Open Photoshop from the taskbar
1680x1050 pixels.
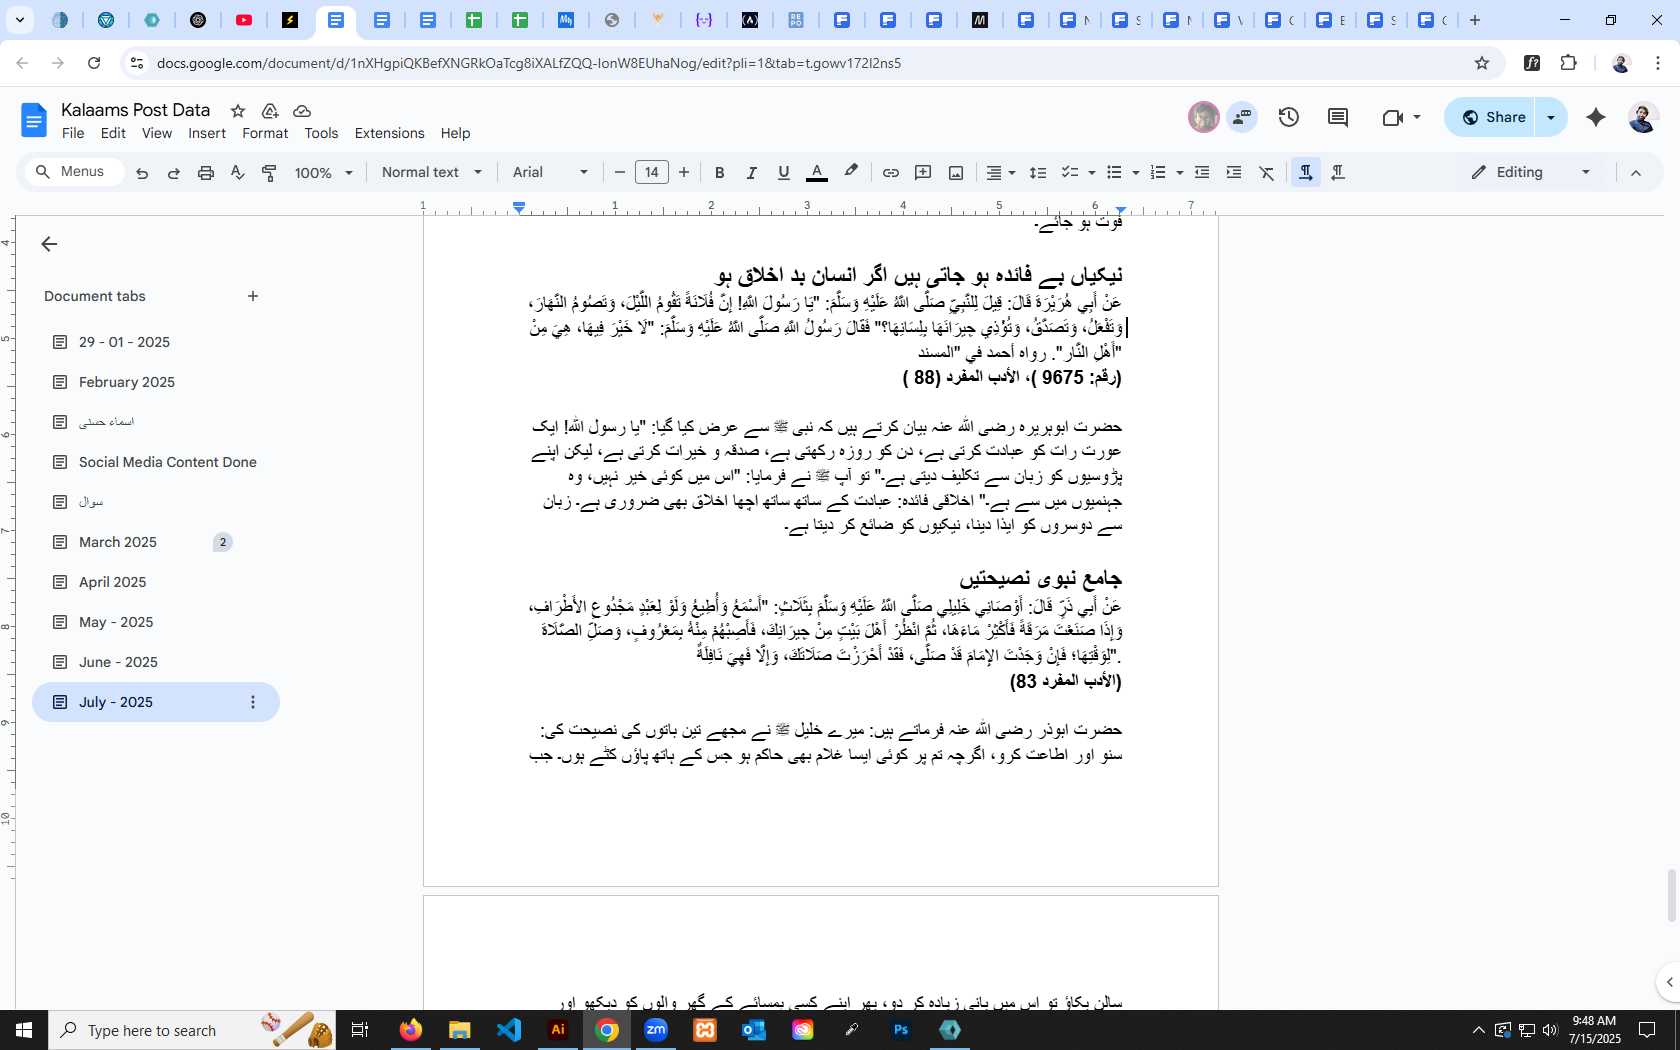click(901, 1030)
